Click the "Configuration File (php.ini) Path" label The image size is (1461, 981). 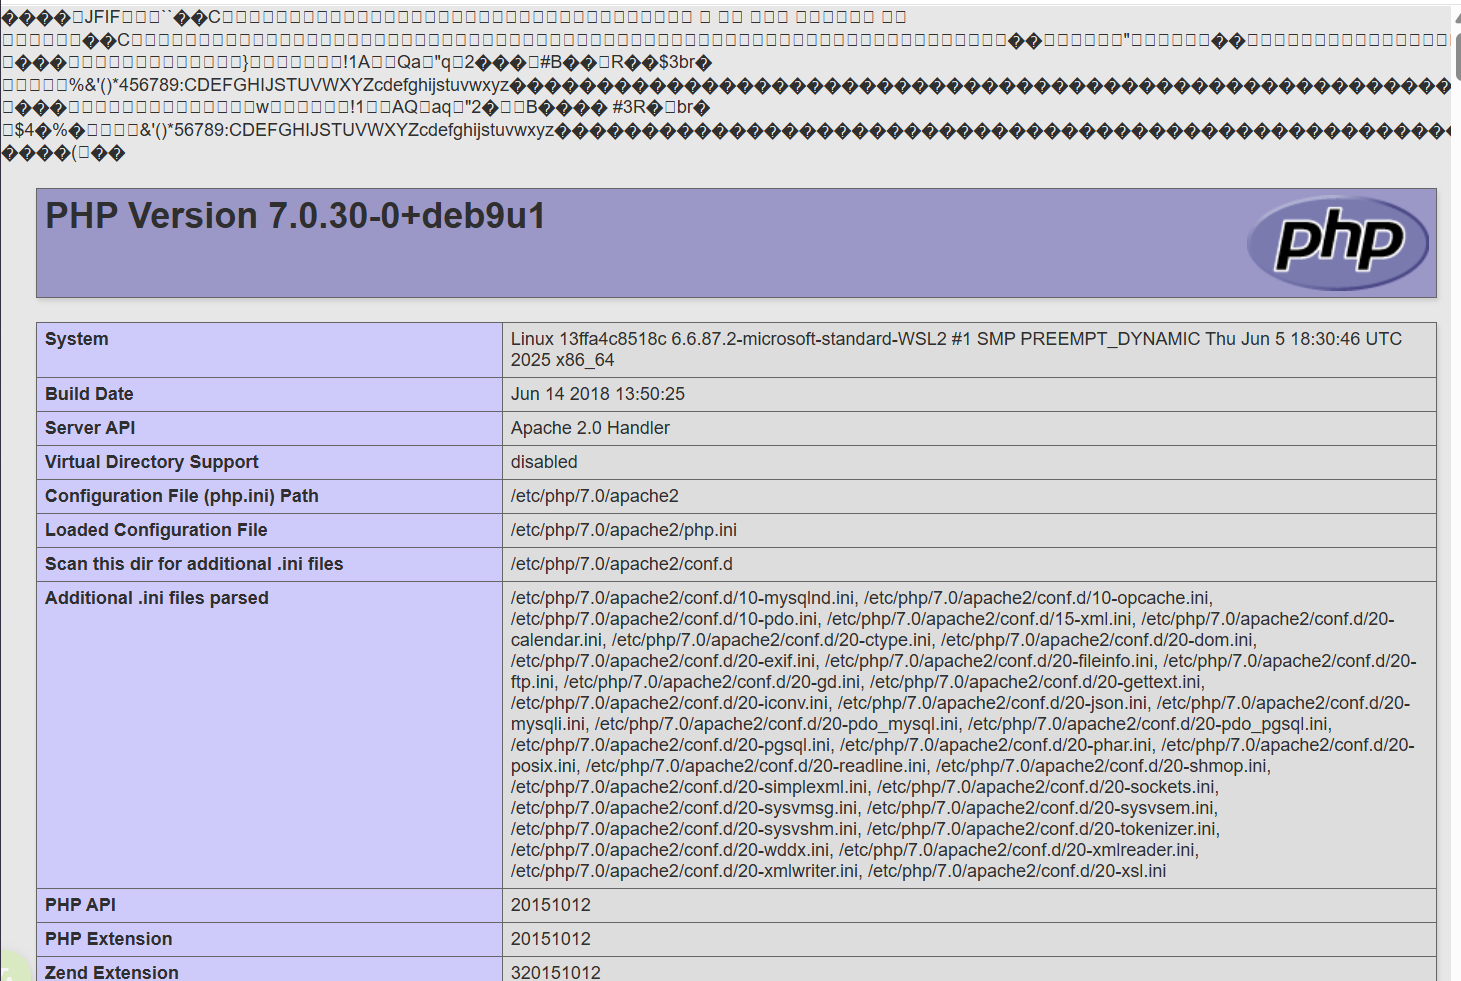[182, 496]
